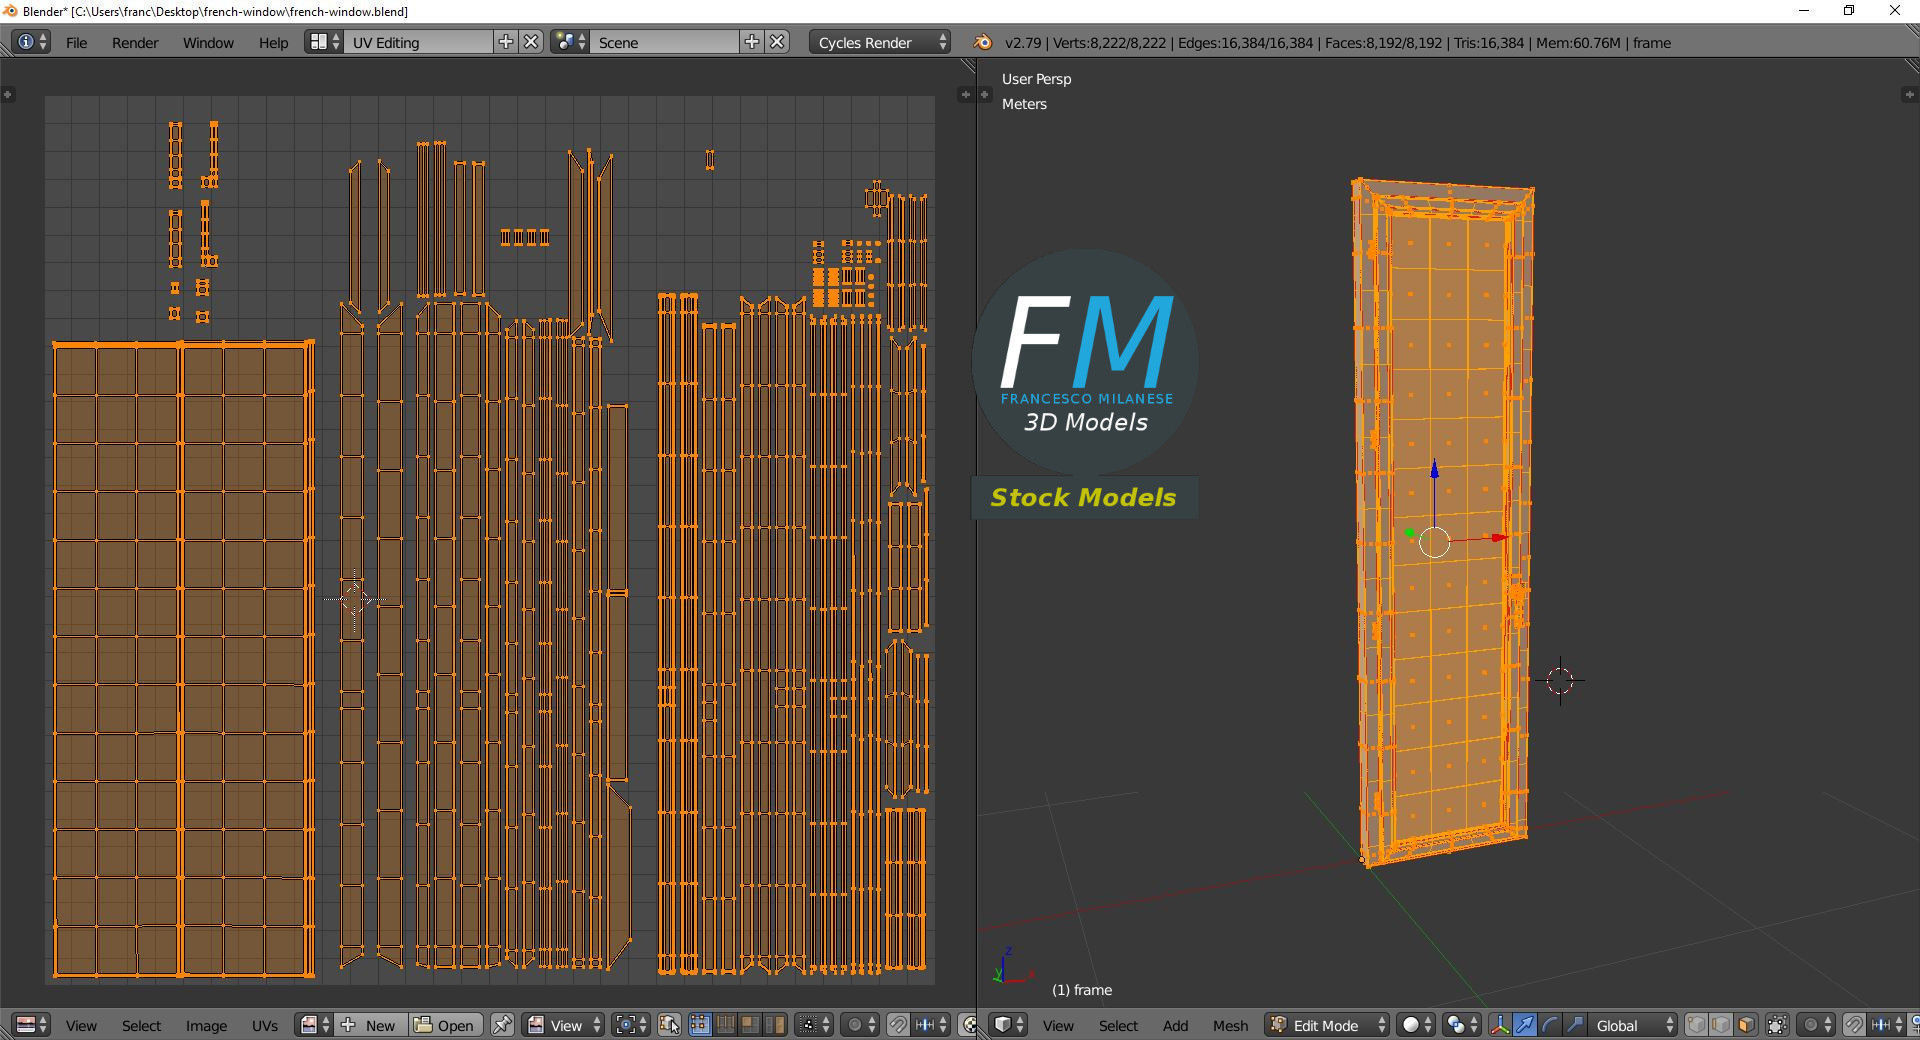
Task: Click the Scene name field
Action: (x=665, y=42)
